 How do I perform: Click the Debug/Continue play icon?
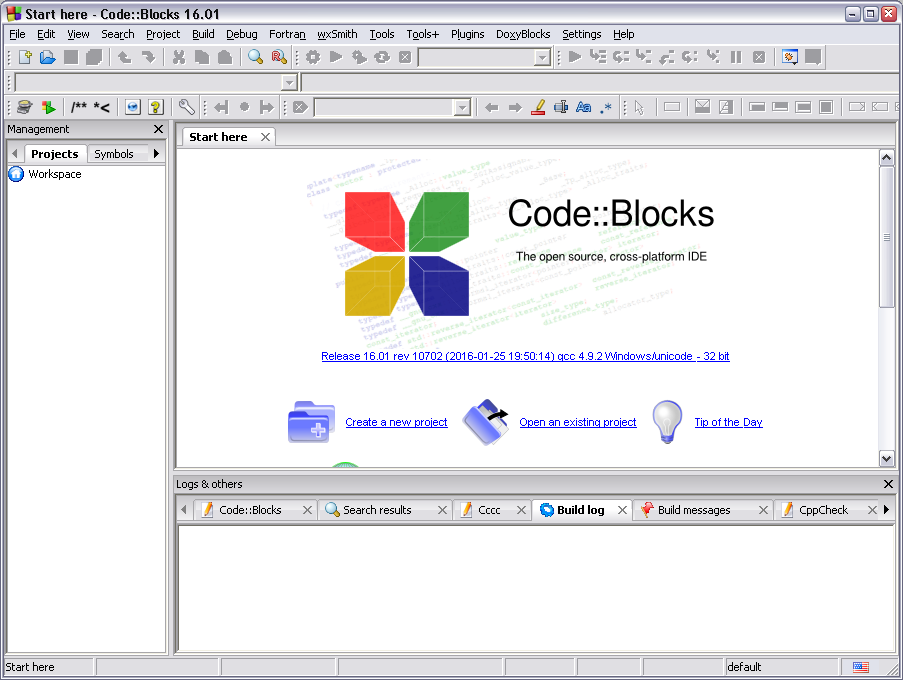tap(575, 57)
